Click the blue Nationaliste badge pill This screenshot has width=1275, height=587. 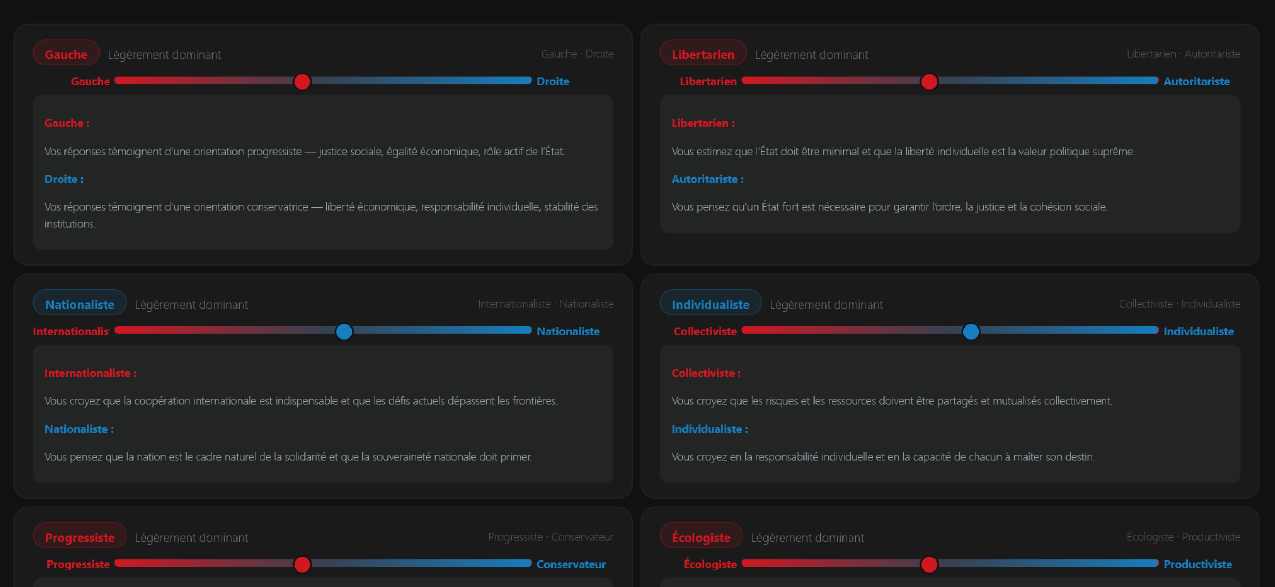[80, 304]
